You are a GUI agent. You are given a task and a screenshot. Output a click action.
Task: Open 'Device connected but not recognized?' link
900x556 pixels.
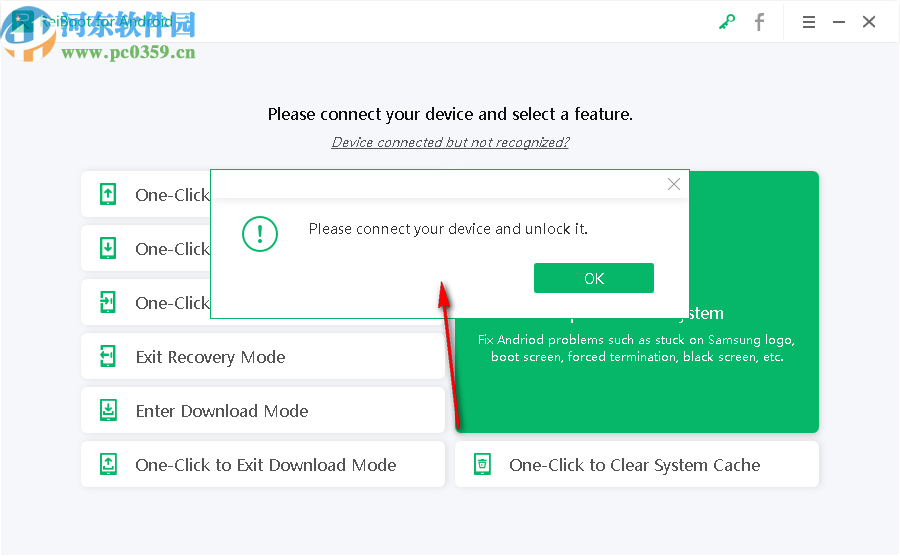pyautogui.click(x=450, y=142)
